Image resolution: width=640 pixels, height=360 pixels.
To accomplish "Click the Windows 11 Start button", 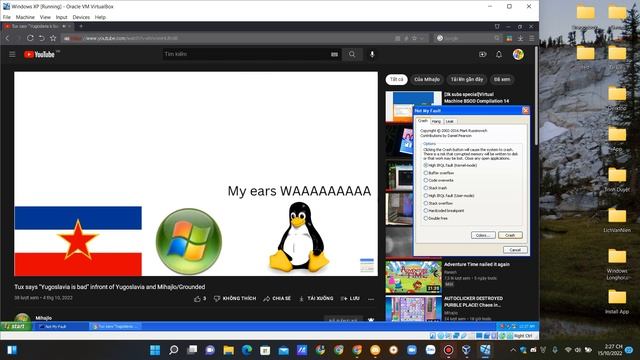I will tap(155, 350).
